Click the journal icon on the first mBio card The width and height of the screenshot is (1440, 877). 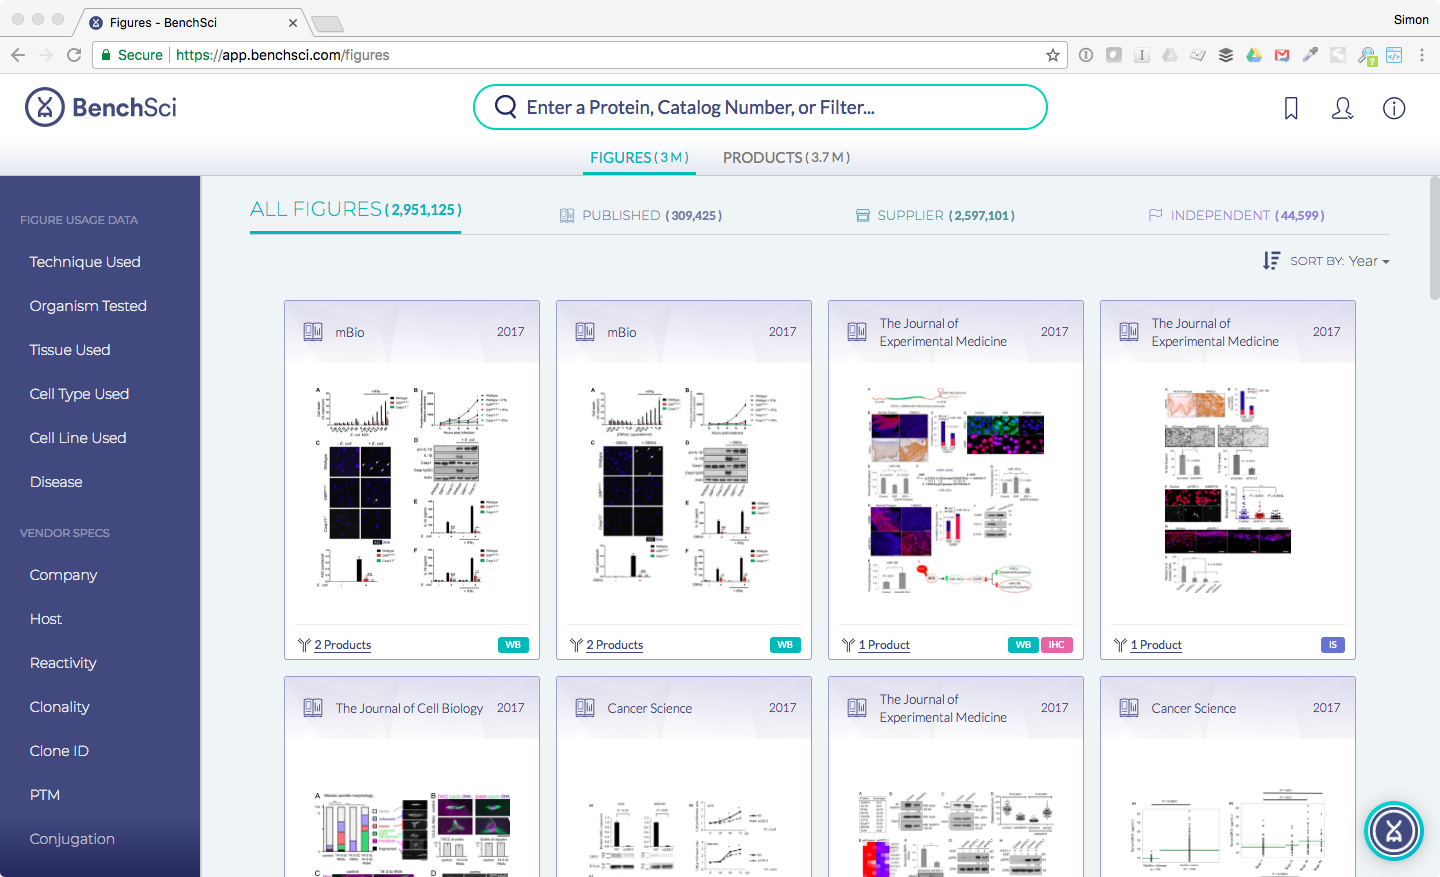click(313, 331)
